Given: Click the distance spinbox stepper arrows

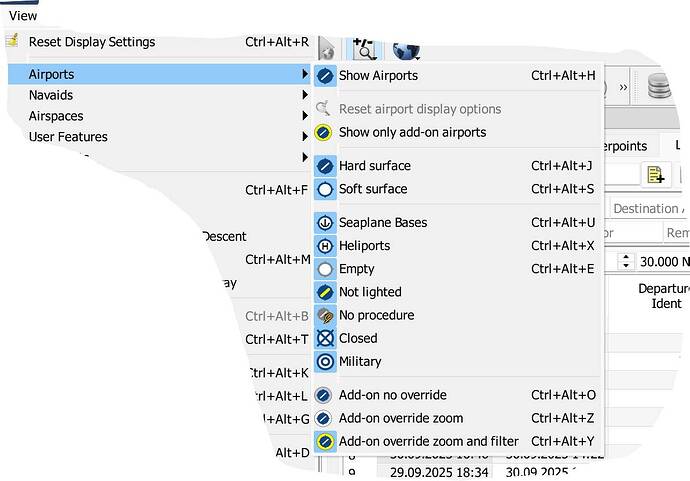Looking at the screenshot, I should [626, 261].
